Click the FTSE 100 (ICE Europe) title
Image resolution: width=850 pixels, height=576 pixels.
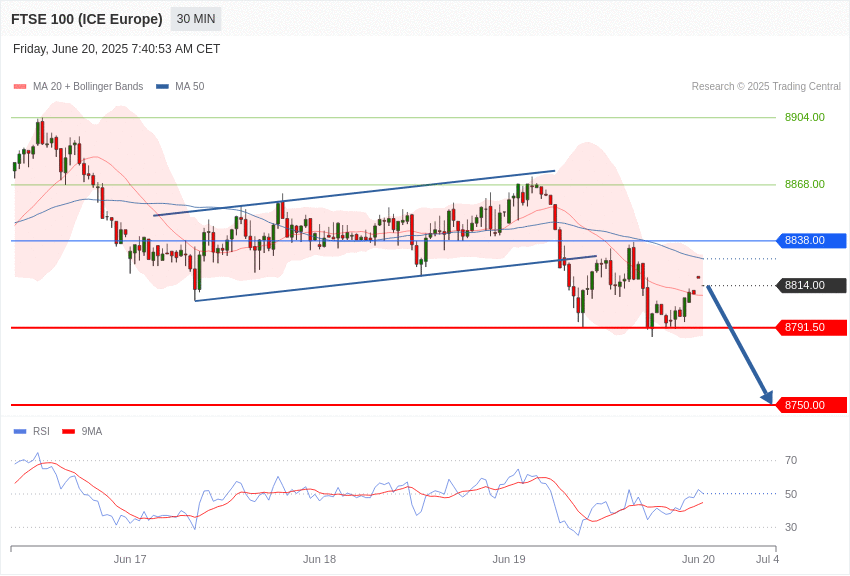click(87, 19)
